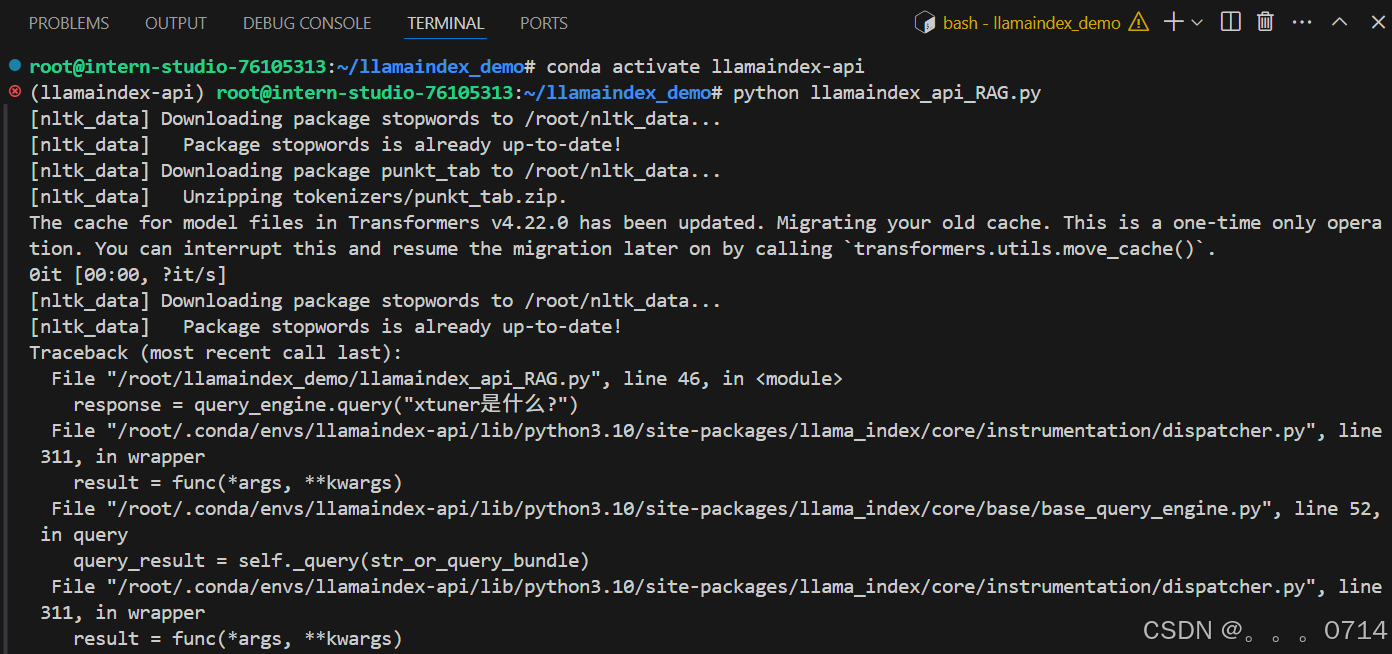Click the blue command success decoration dot
Screen dimensions: 1392x654
click(x=14, y=65)
